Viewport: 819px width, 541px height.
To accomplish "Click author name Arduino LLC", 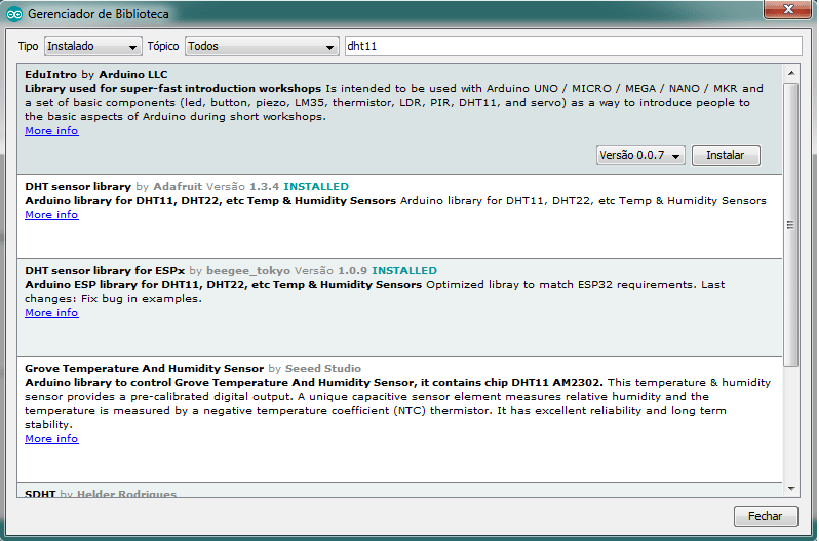I will coord(133,74).
